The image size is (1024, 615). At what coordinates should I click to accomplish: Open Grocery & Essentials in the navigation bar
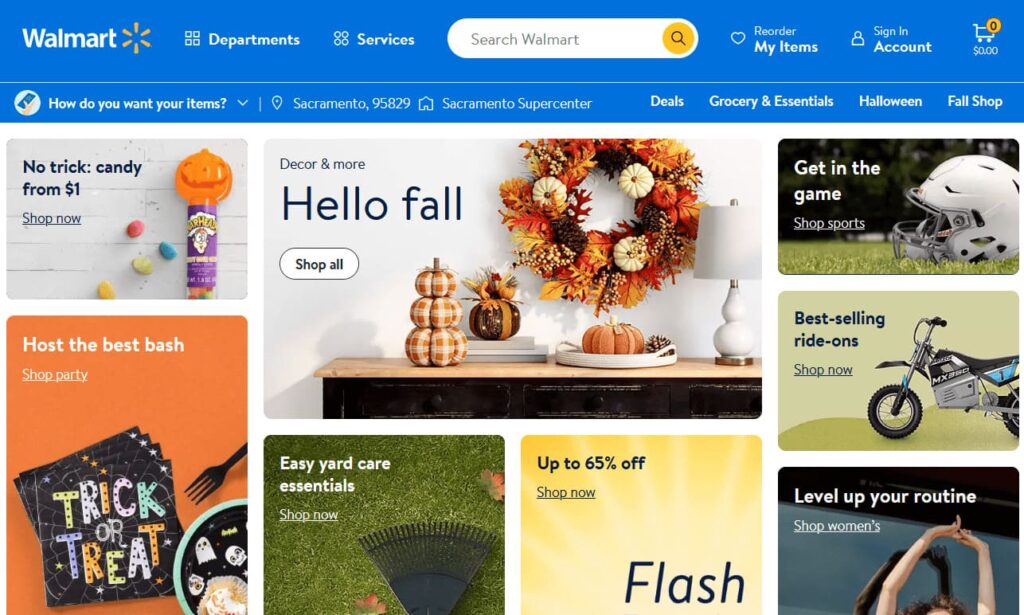click(771, 101)
